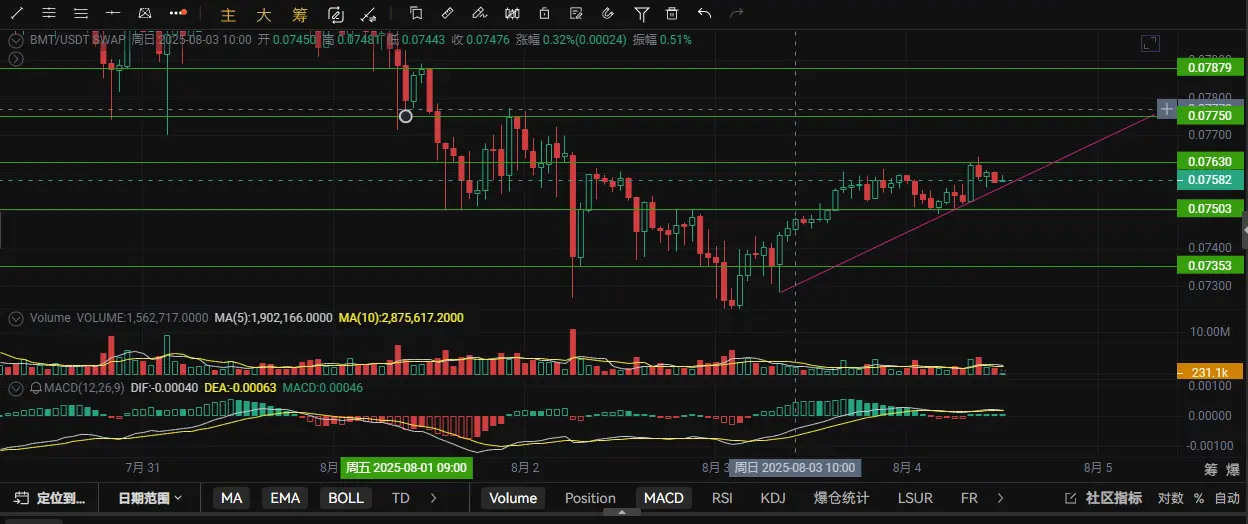Open 社区指标 community indicators
The height and width of the screenshot is (524, 1248).
pos(1103,498)
